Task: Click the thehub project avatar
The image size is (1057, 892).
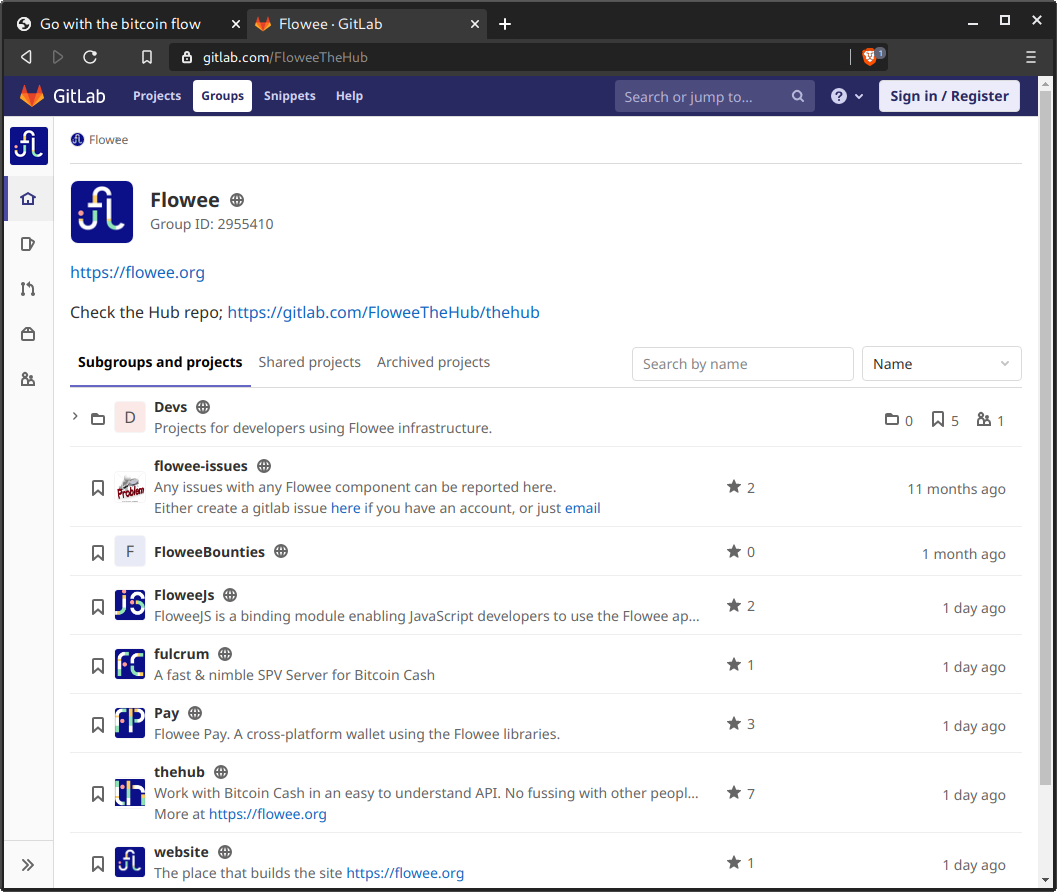Action: pos(130,792)
